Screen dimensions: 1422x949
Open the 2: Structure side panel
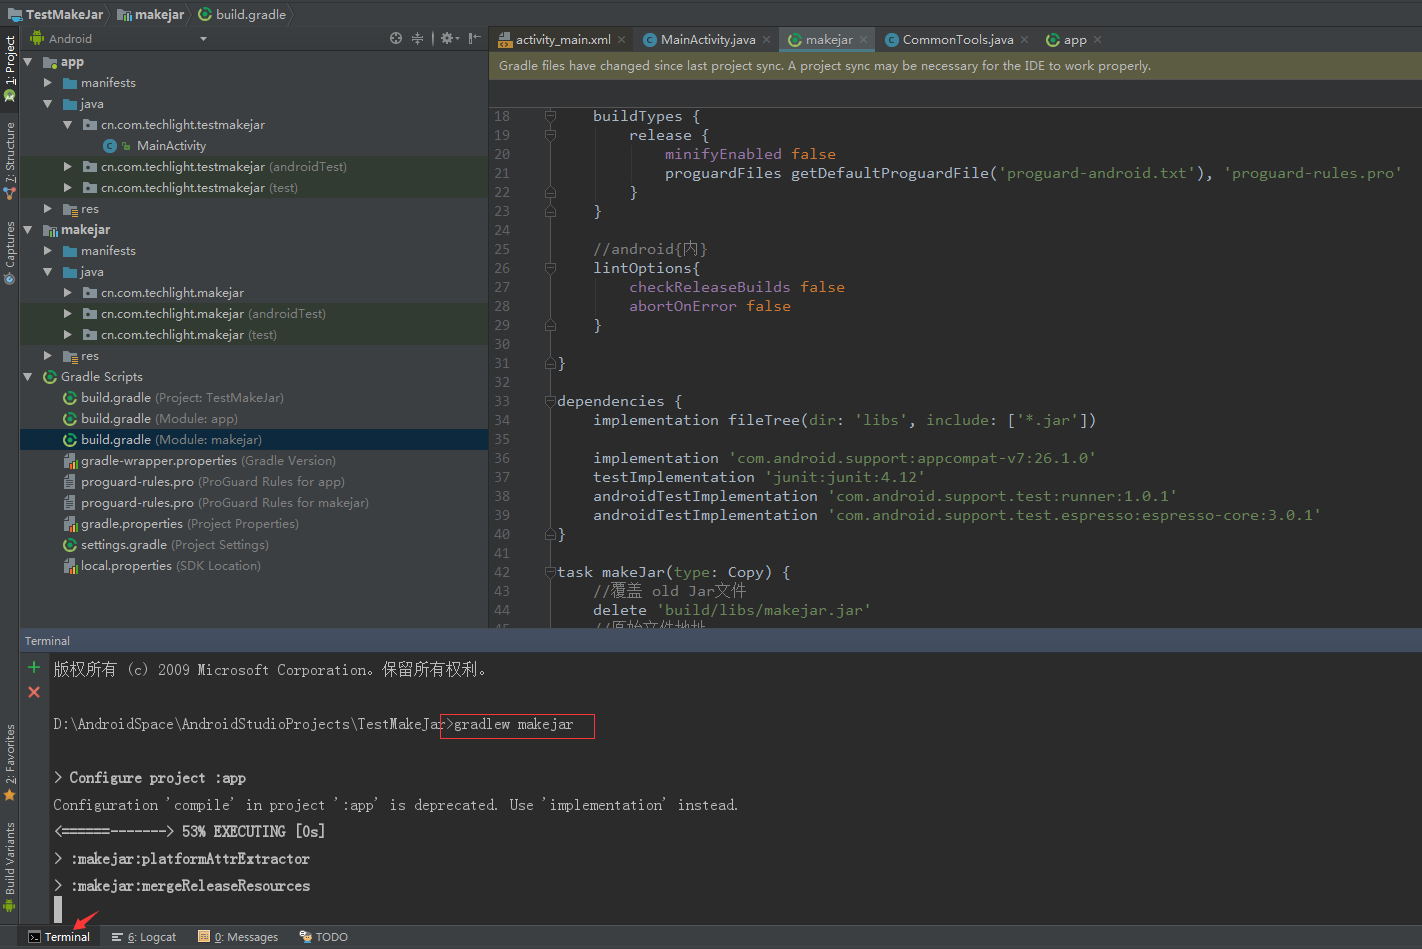[10, 160]
